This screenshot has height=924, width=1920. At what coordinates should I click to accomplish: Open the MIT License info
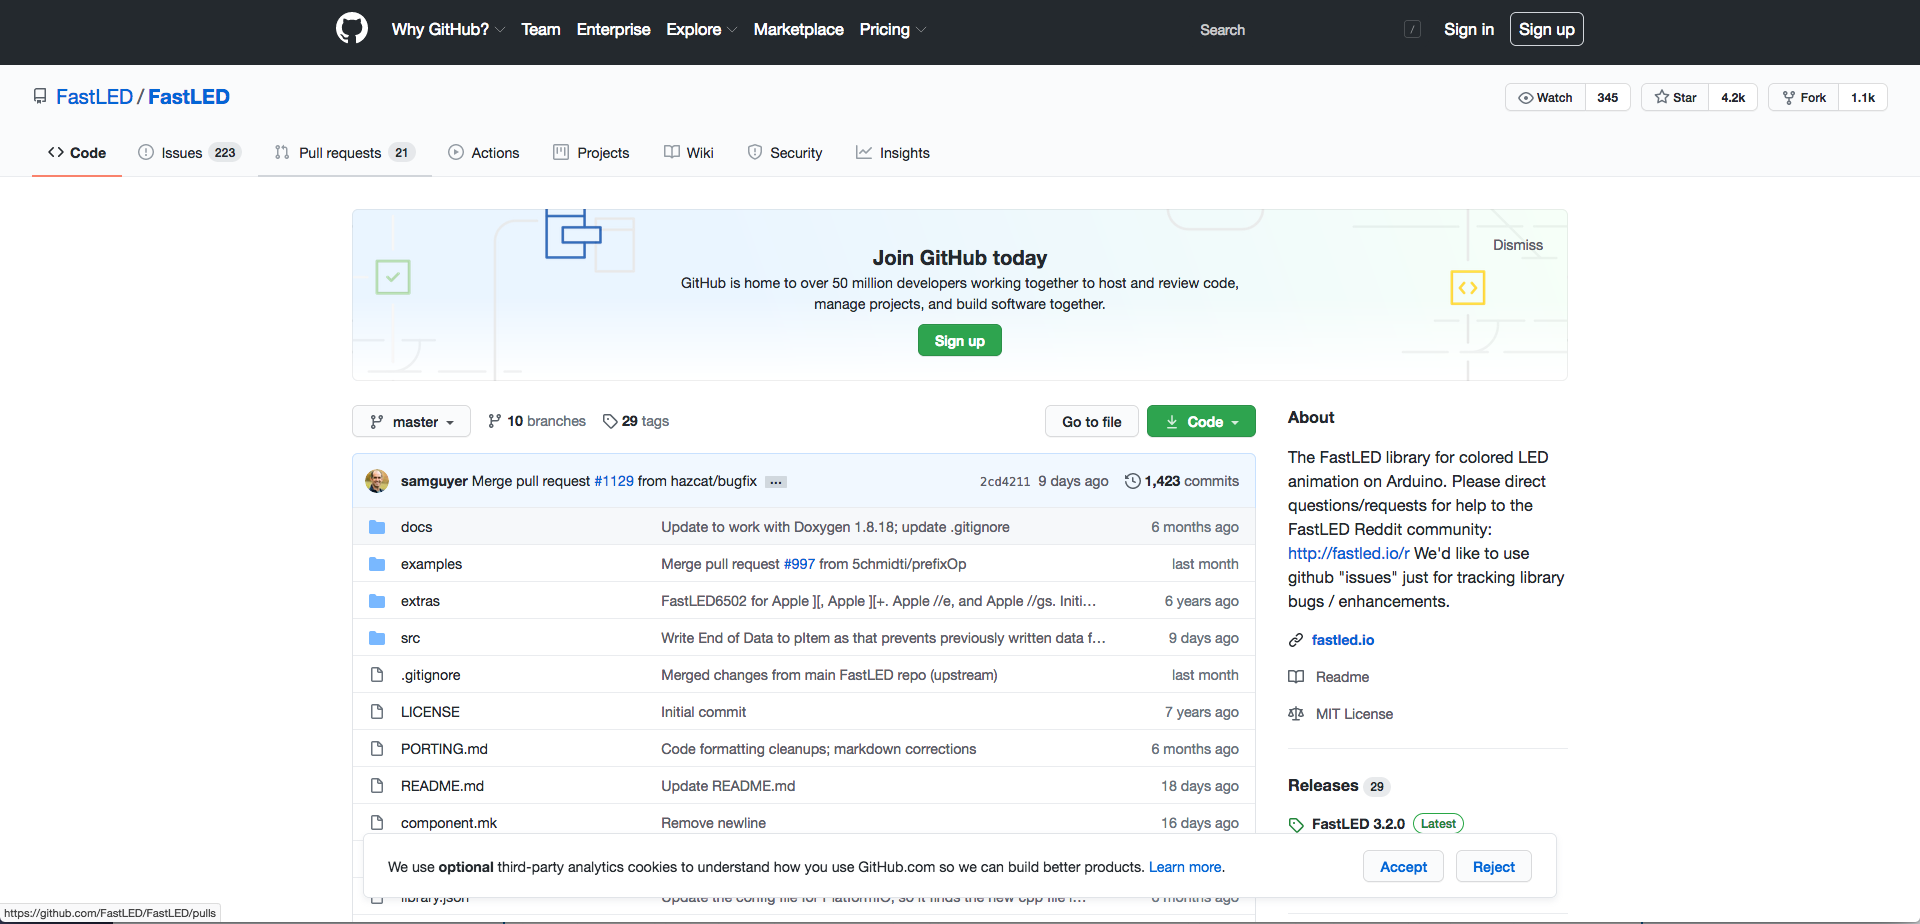[x=1354, y=714]
